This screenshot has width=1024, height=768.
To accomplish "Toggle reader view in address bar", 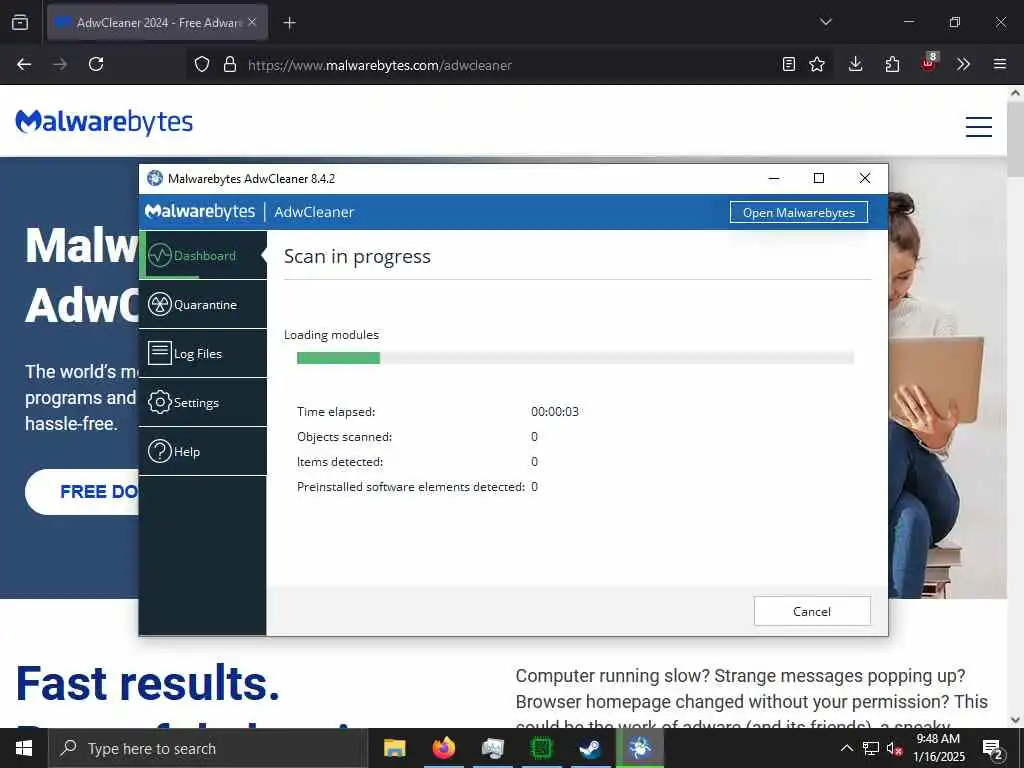I will click(x=789, y=64).
